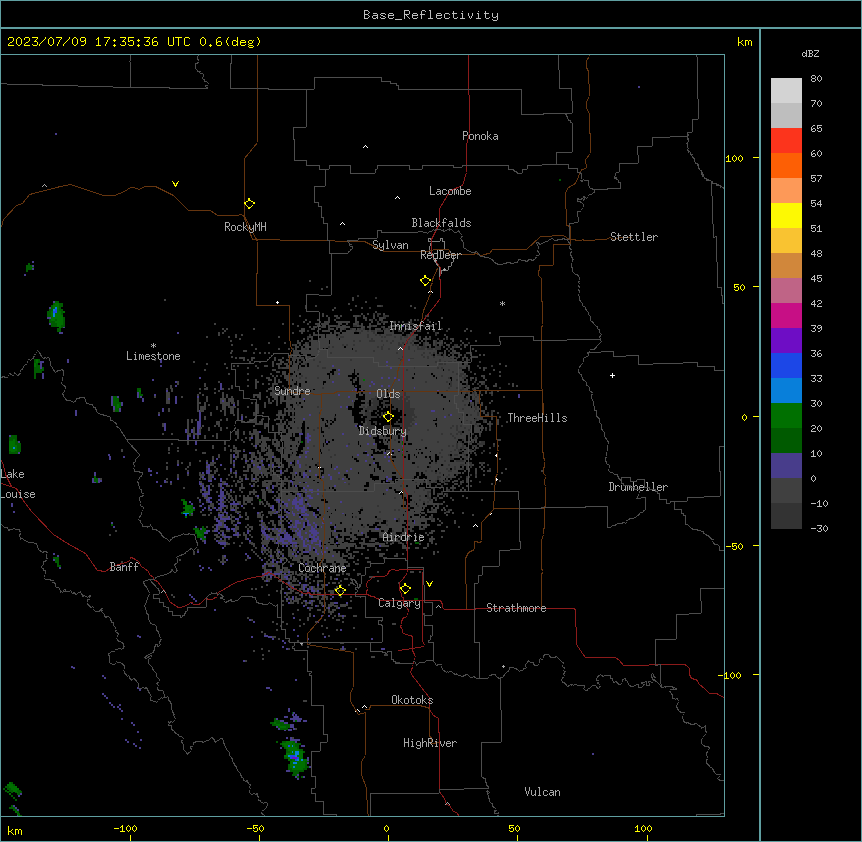This screenshot has height=842, width=862.
Task: Click the green echo cell northwest of Limestone
Action: tap(56, 317)
